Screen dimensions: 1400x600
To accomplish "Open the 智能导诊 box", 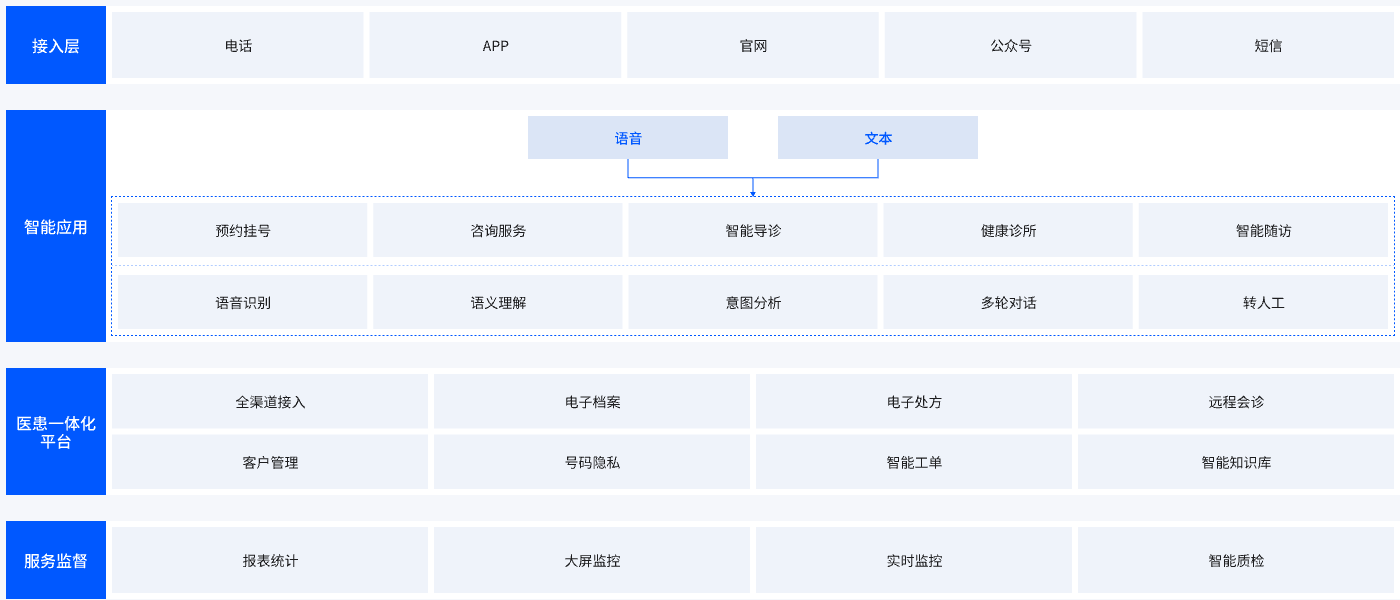I will click(x=753, y=230).
